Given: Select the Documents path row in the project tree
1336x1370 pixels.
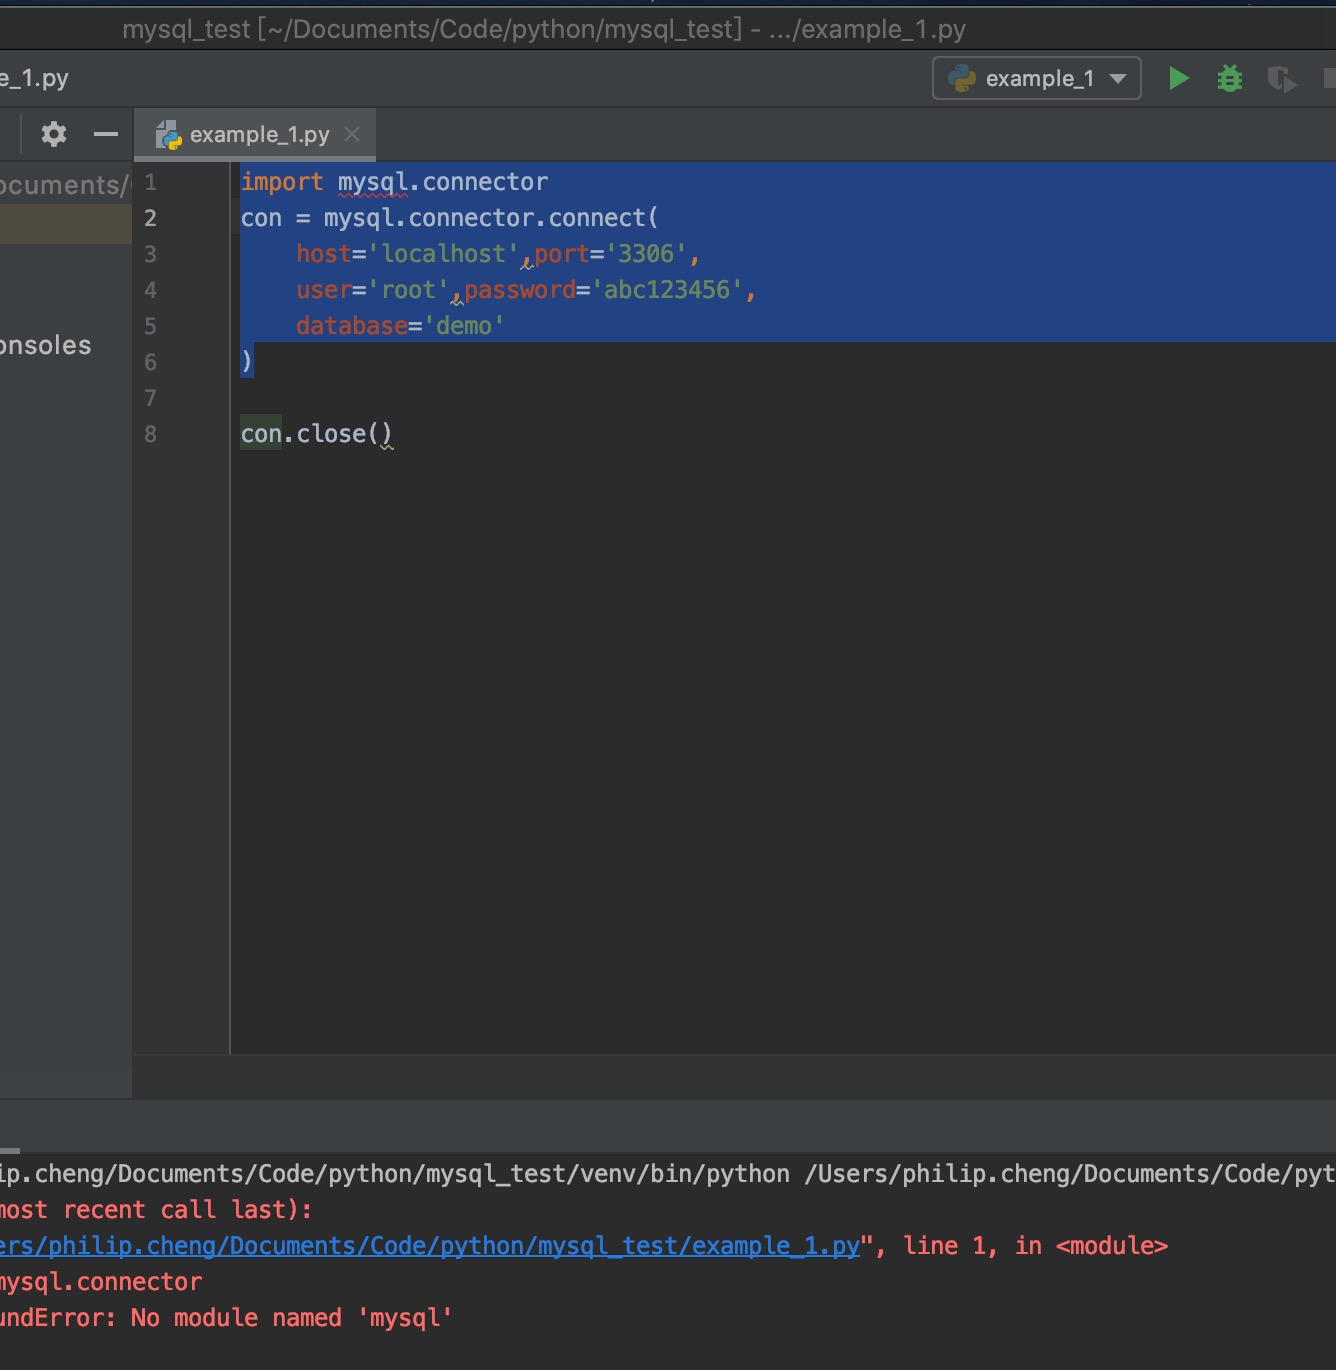Looking at the screenshot, I should click(65, 185).
